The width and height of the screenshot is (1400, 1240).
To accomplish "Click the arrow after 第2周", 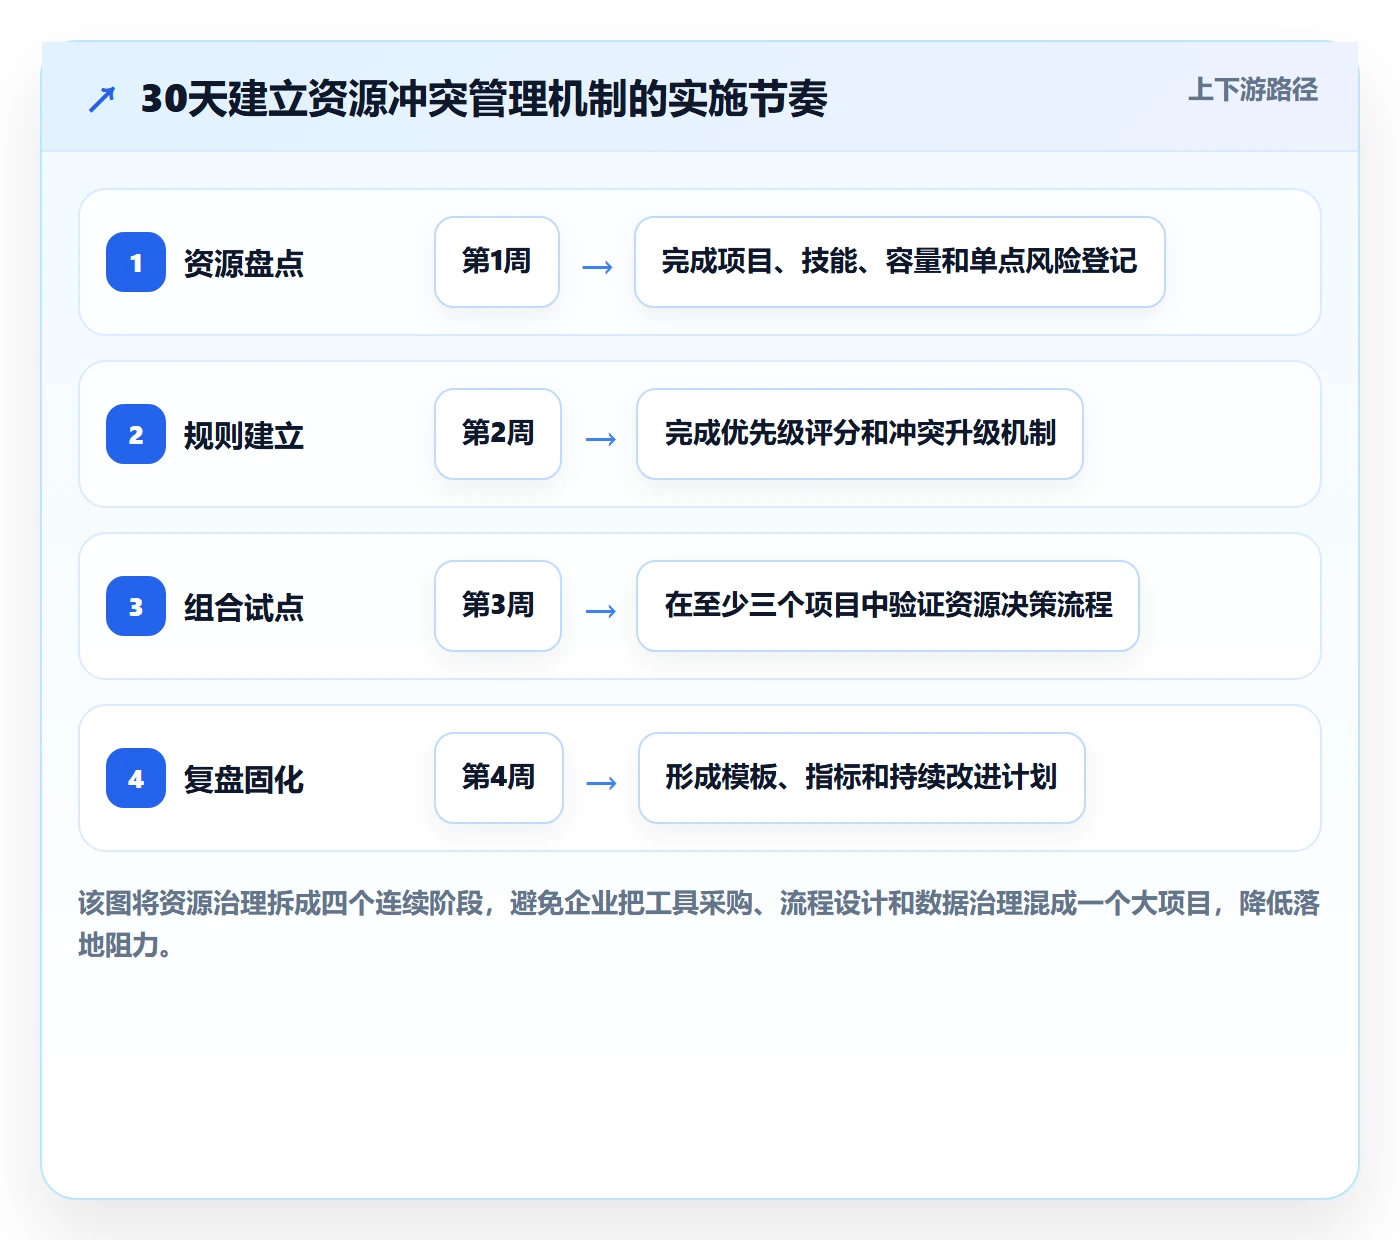I will point(600,439).
